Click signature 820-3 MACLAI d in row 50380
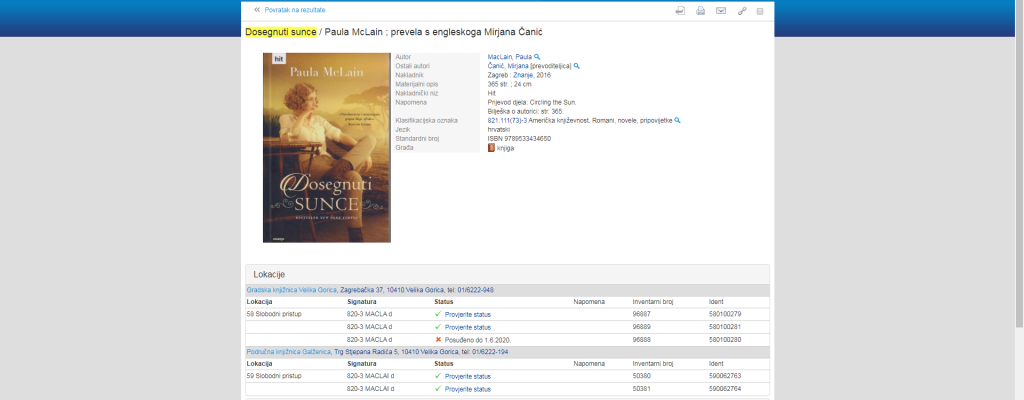Screen dimensions: 1024x400 [x=371, y=376]
